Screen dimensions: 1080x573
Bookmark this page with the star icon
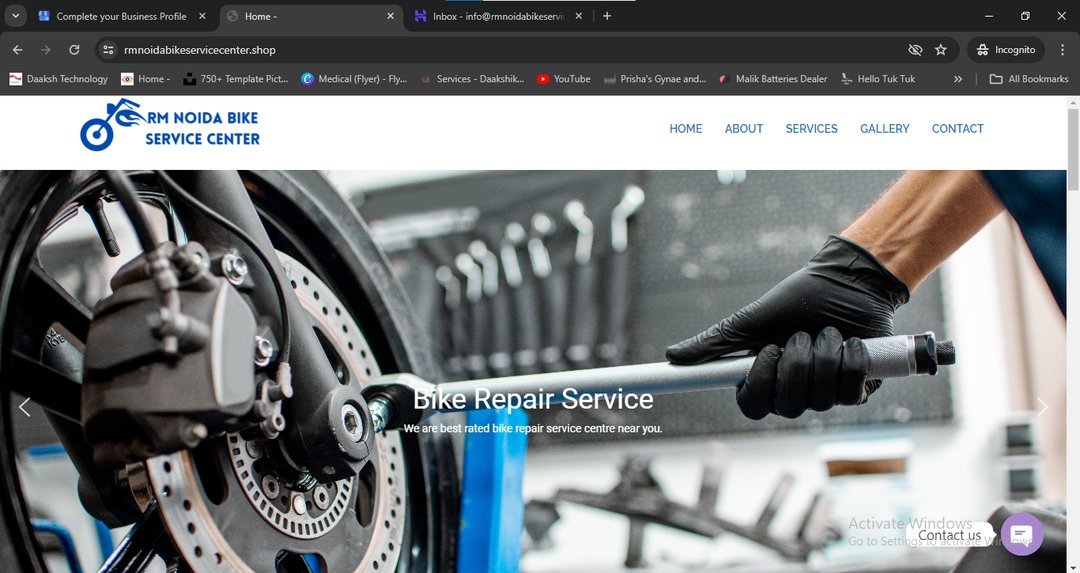[941, 50]
